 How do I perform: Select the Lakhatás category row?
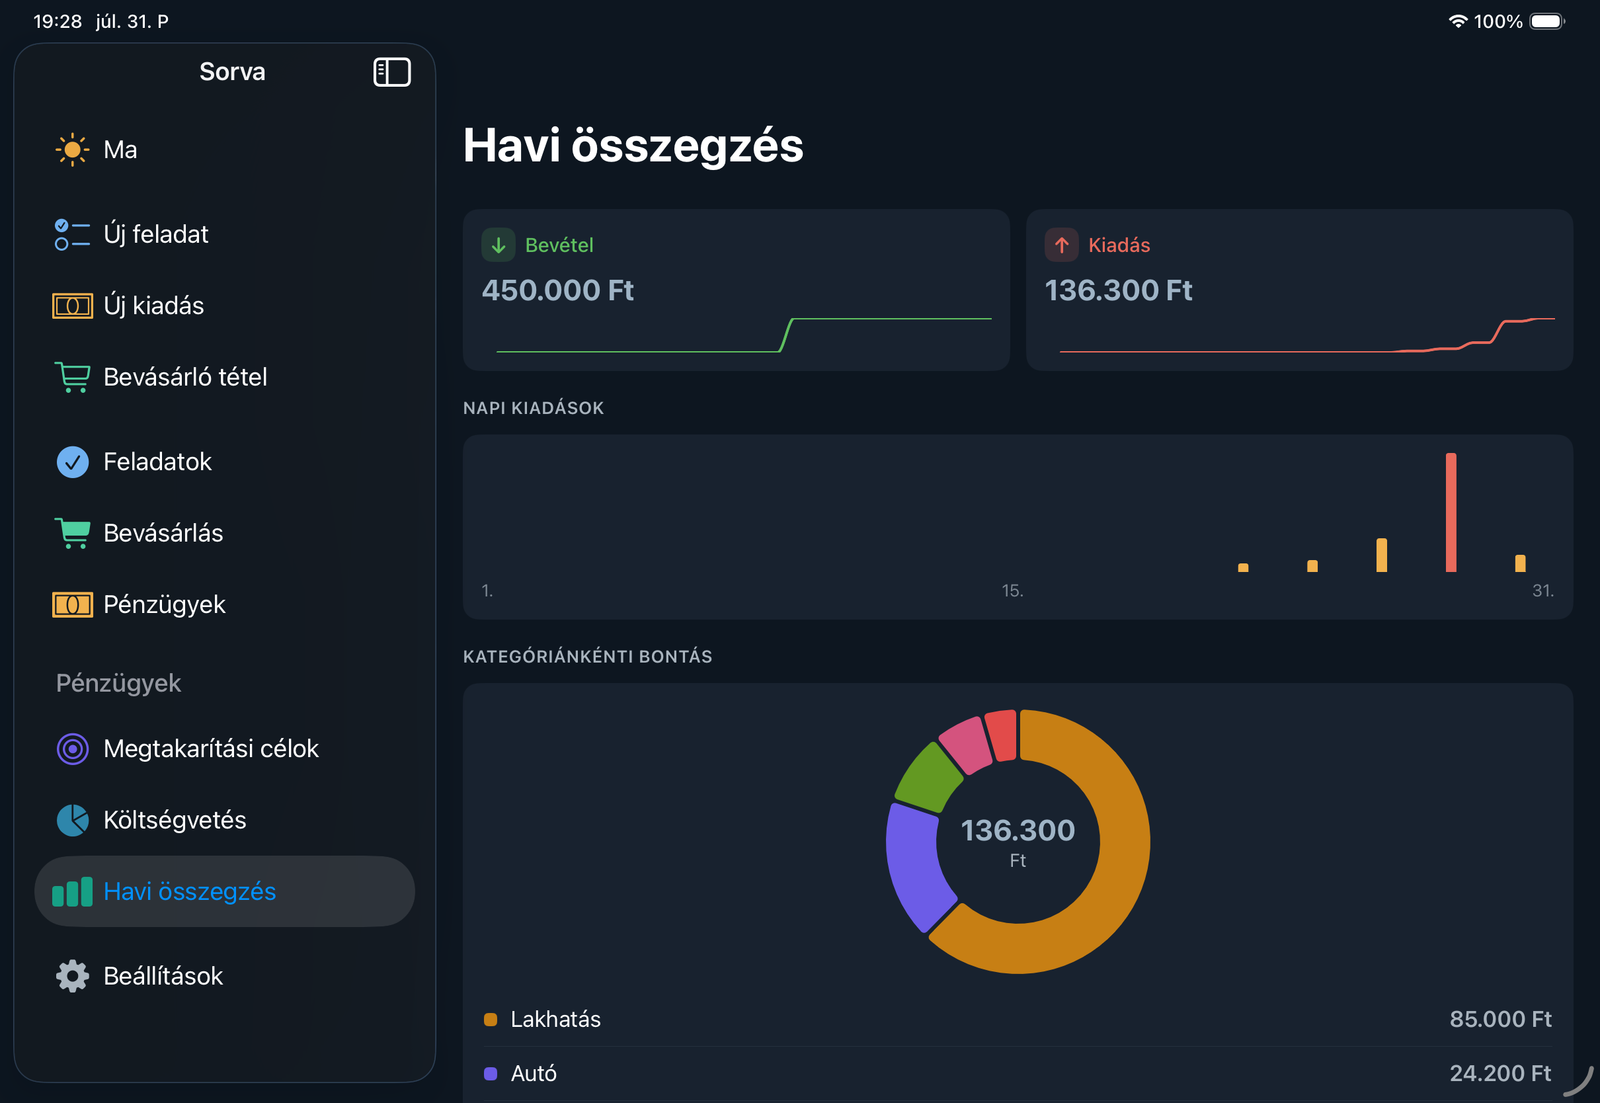(1018, 1019)
